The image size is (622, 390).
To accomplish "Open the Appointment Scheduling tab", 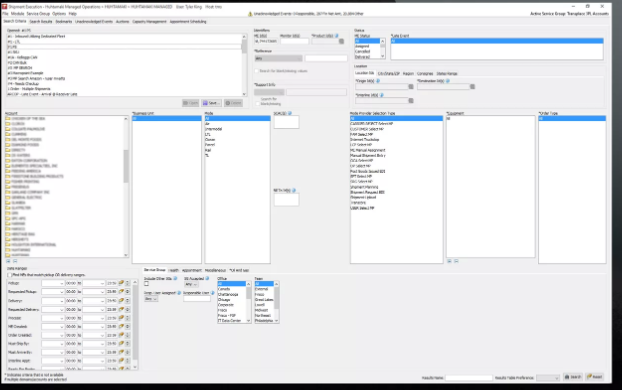I will click(x=188, y=22).
